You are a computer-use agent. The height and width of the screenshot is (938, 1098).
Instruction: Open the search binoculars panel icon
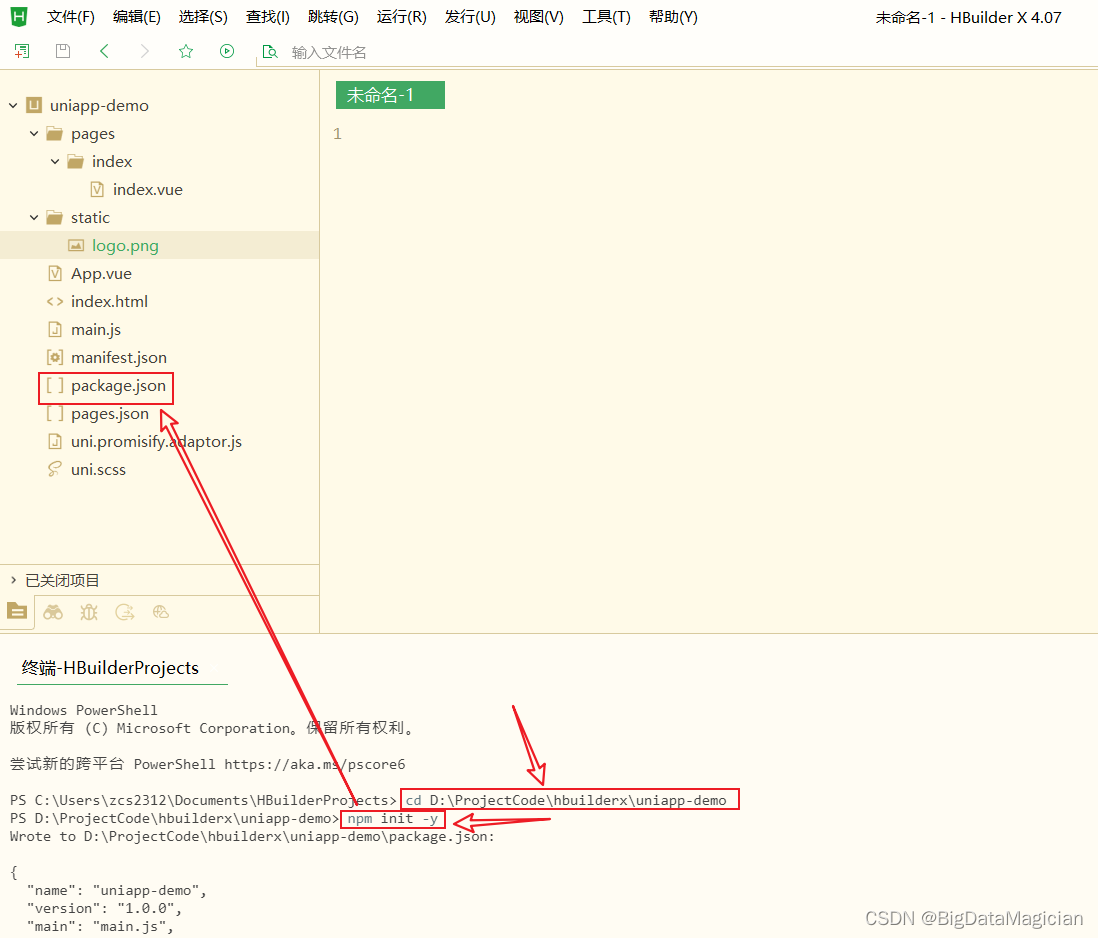(53, 612)
